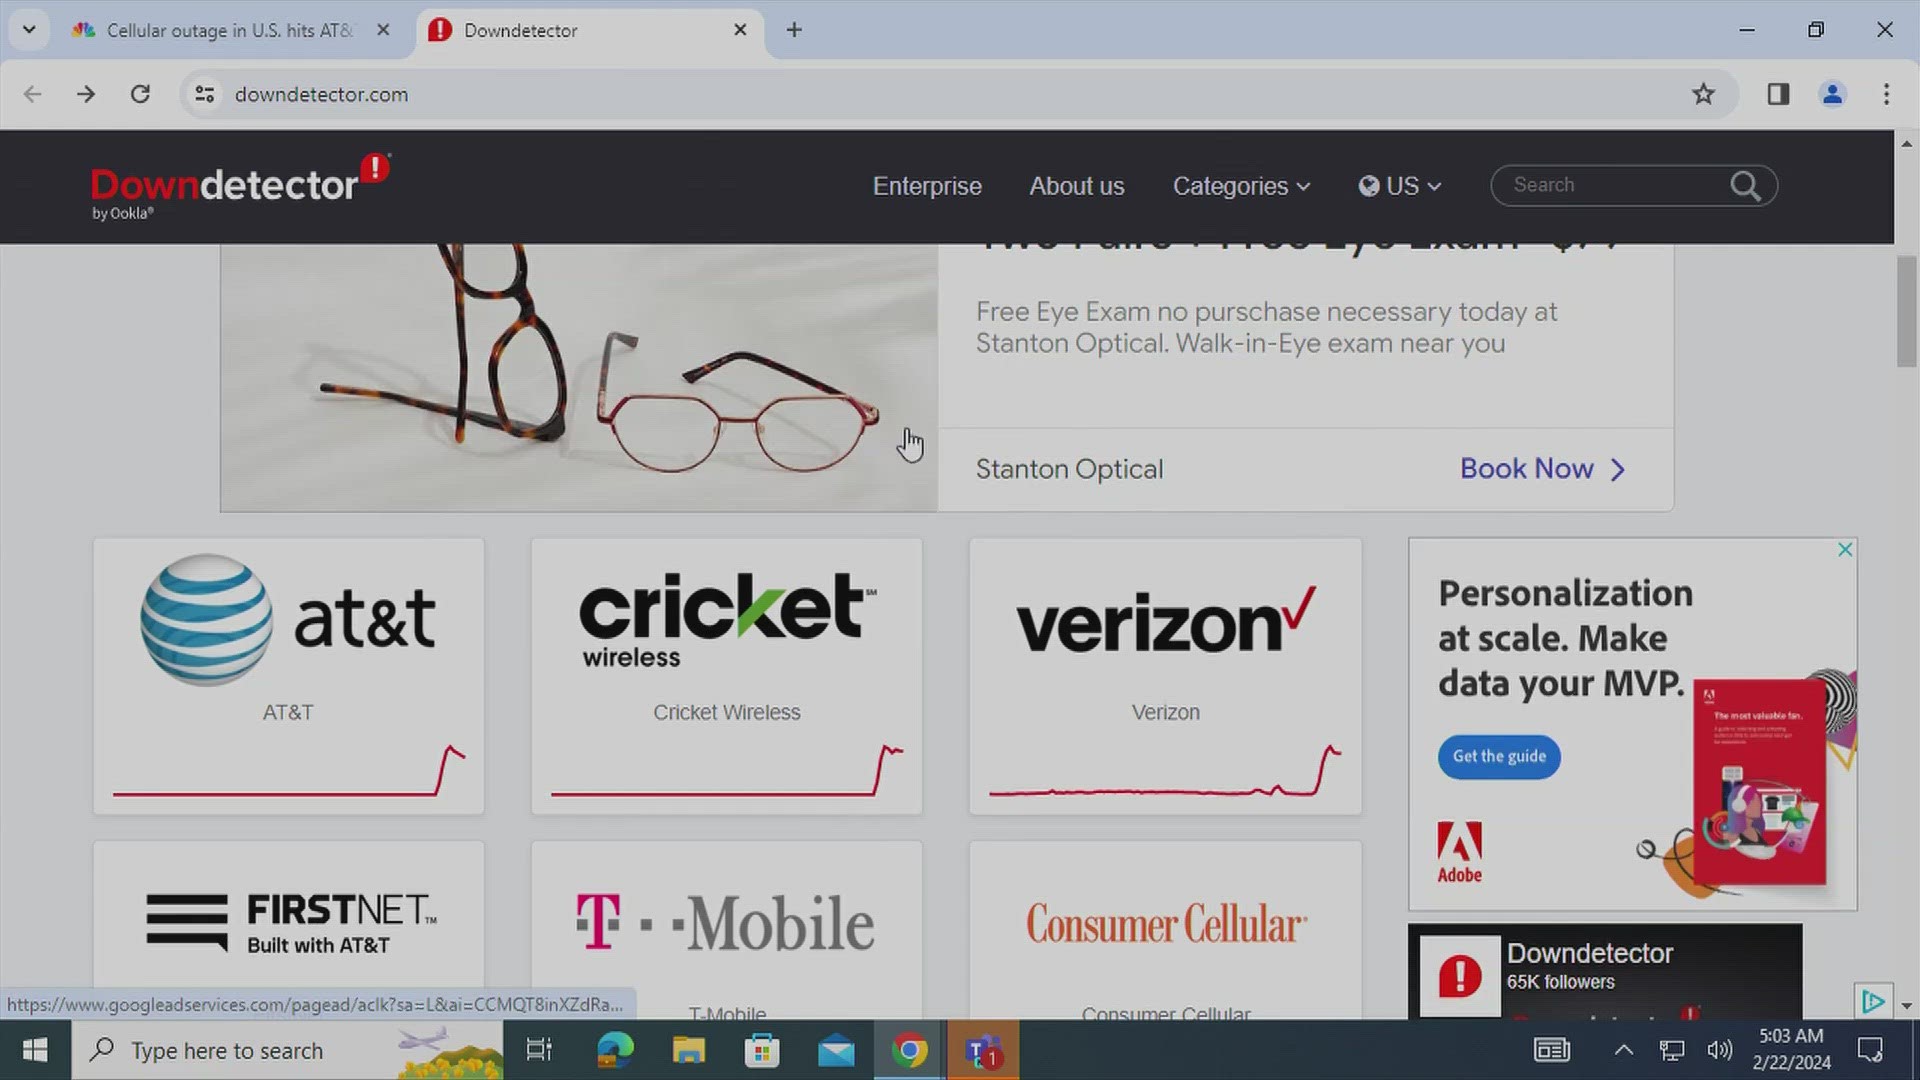Bookmark this page with the star icon

(x=1703, y=94)
